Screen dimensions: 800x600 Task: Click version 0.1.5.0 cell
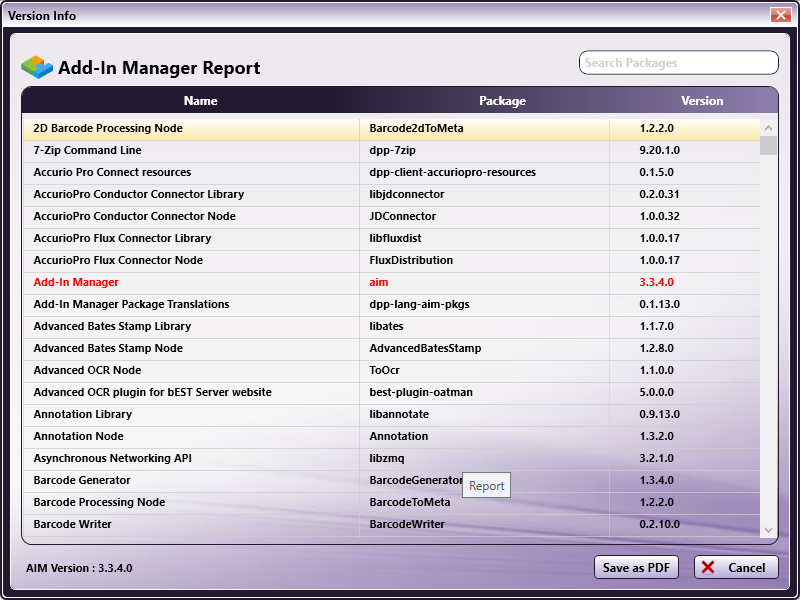(x=685, y=172)
